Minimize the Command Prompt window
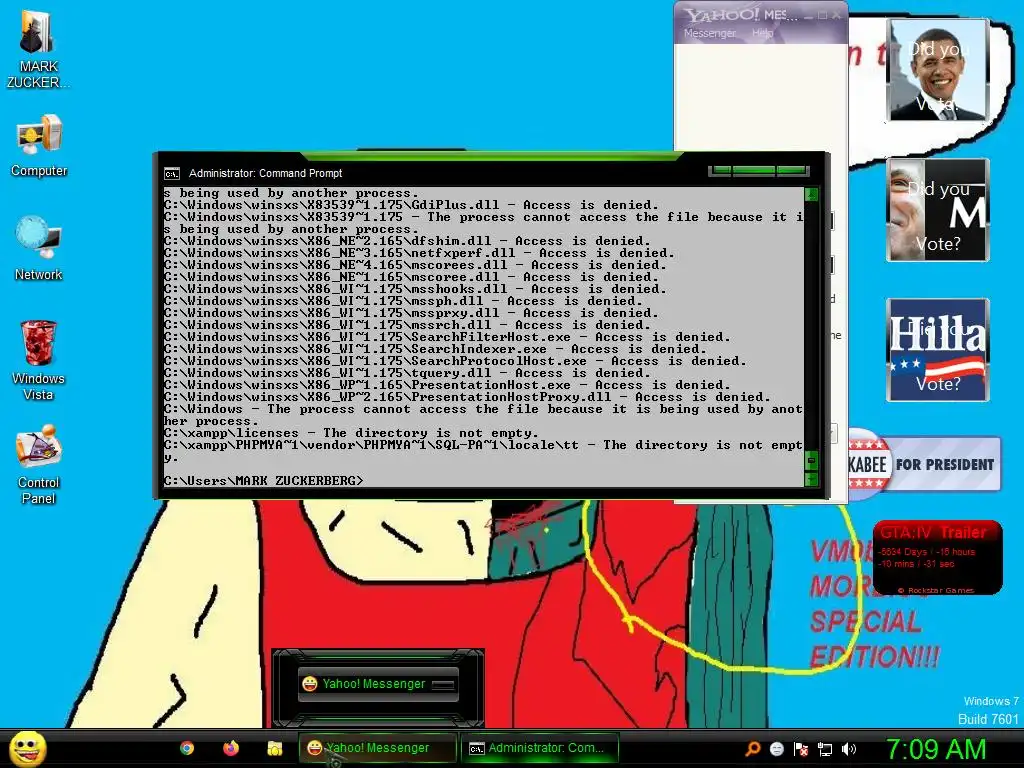 (x=722, y=170)
